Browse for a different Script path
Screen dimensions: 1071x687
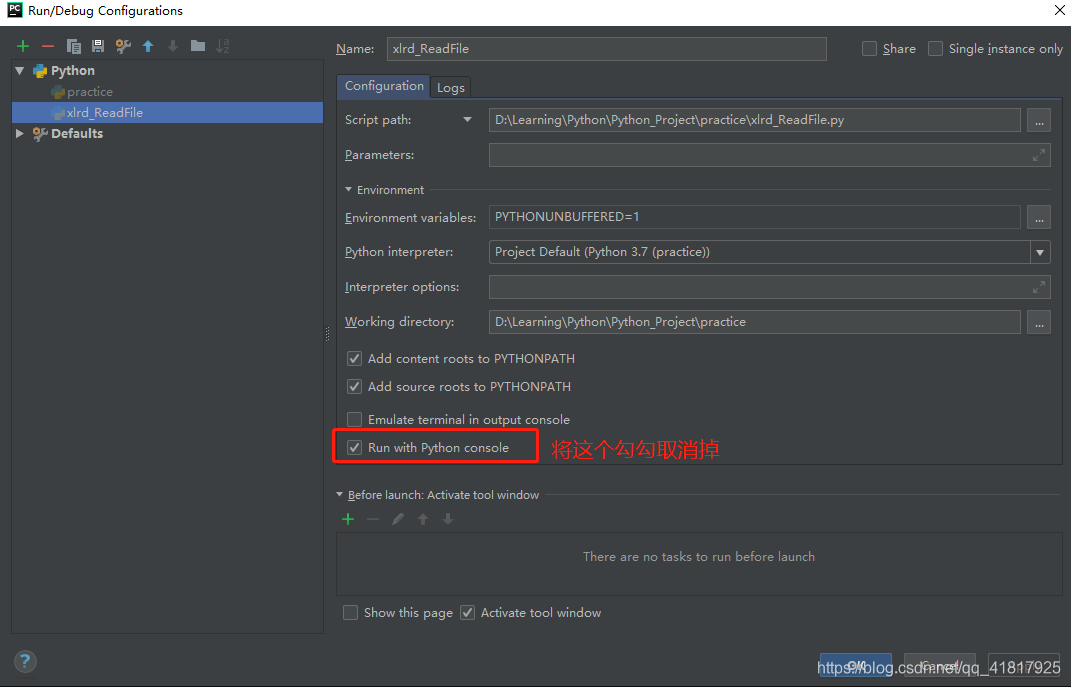(1038, 119)
